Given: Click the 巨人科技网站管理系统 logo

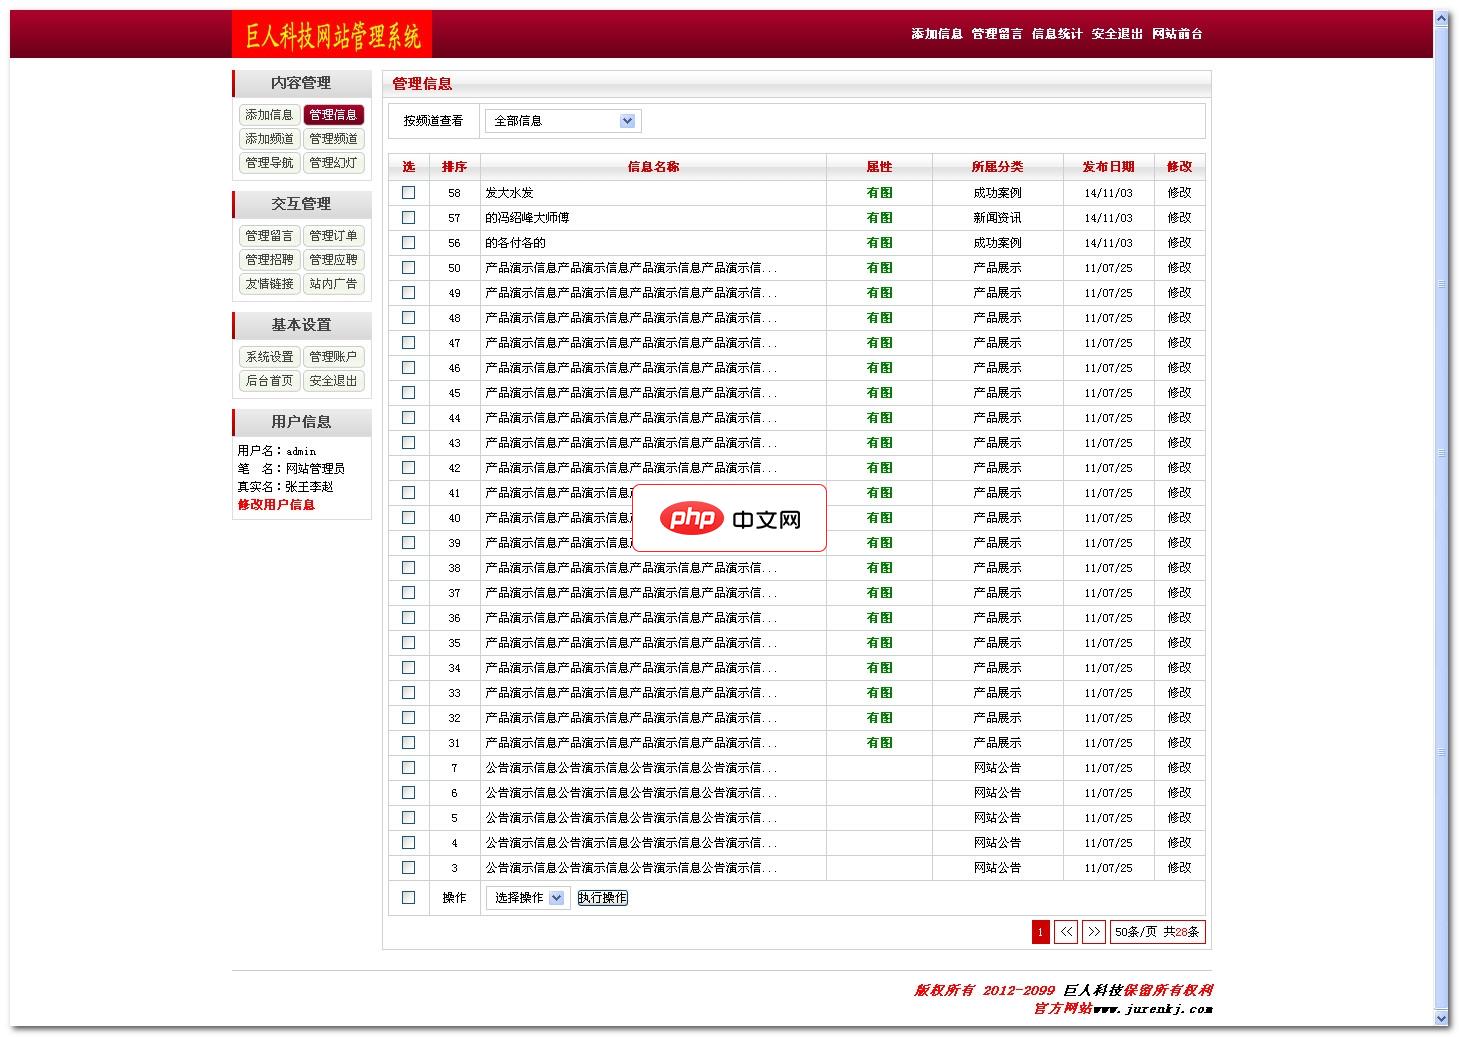Looking at the screenshot, I should pyautogui.click(x=332, y=35).
